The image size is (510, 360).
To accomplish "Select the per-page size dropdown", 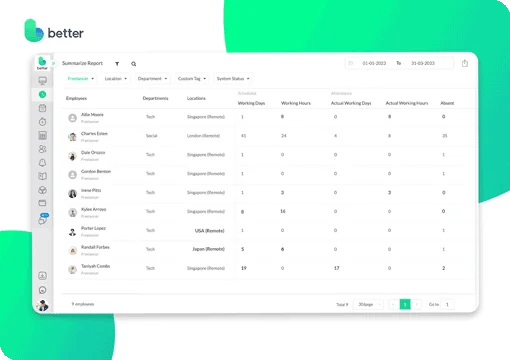I will click(x=368, y=304).
